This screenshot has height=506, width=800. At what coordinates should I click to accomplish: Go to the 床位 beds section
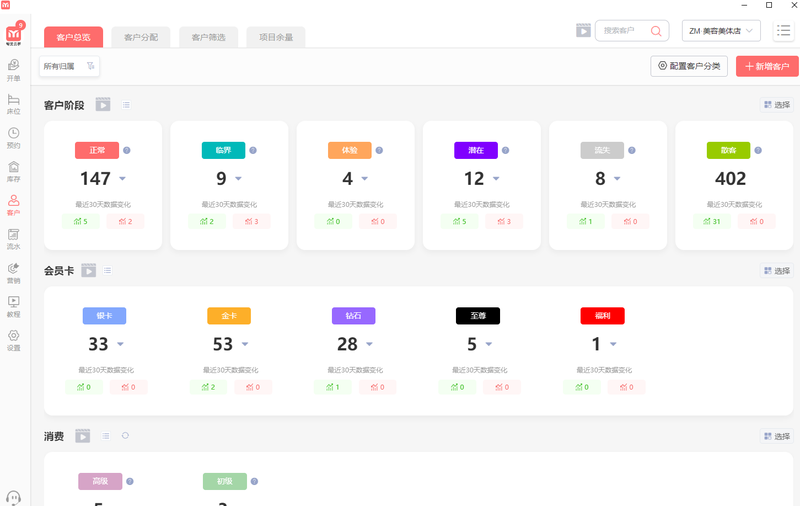pyautogui.click(x=14, y=104)
